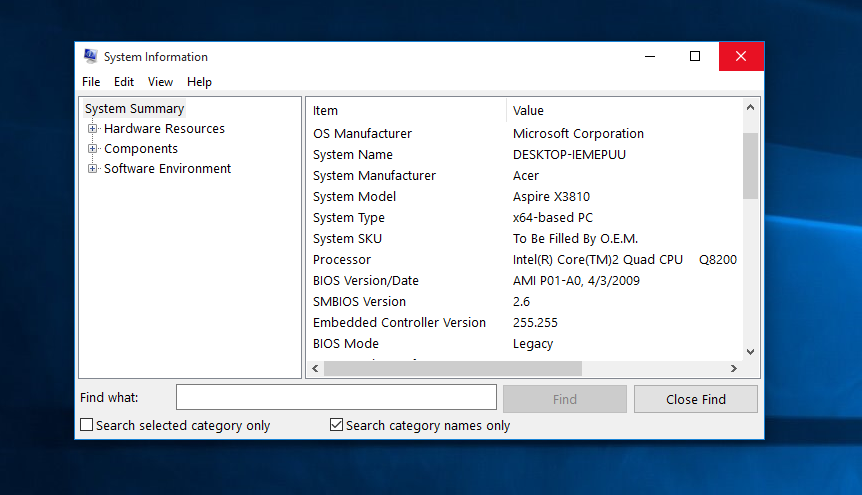Click the horizontal scrollbar thumb
The width and height of the screenshot is (862, 495).
[x=453, y=368]
